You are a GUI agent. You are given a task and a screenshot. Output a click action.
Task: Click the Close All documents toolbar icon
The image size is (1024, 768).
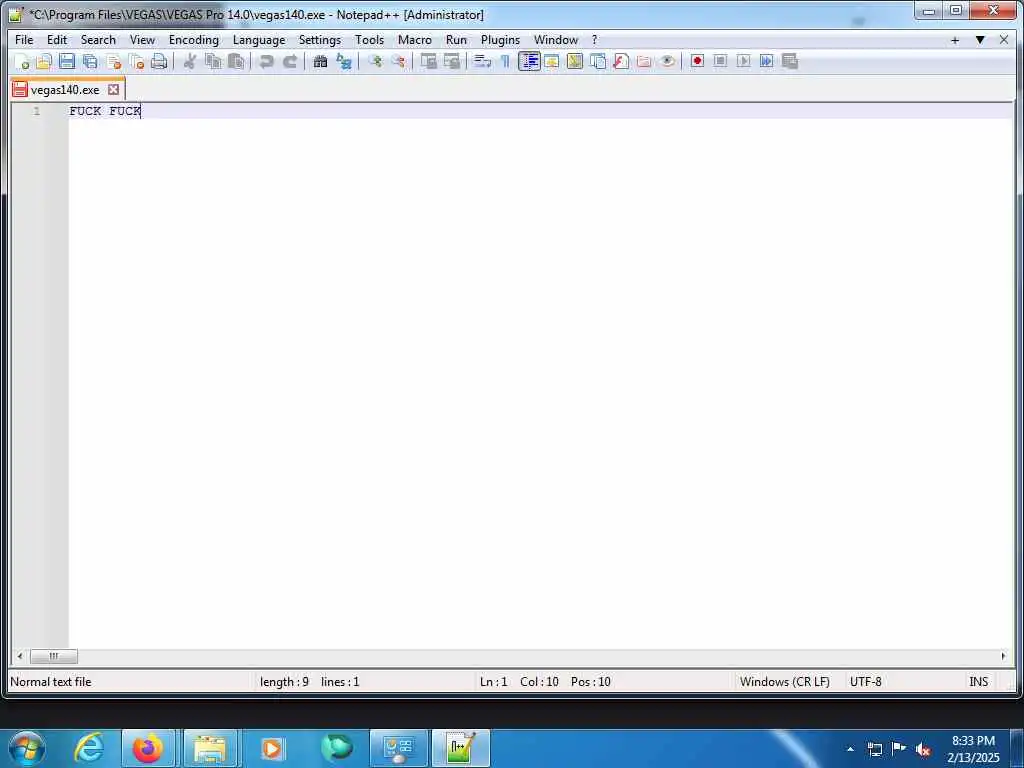pos(136,61)
